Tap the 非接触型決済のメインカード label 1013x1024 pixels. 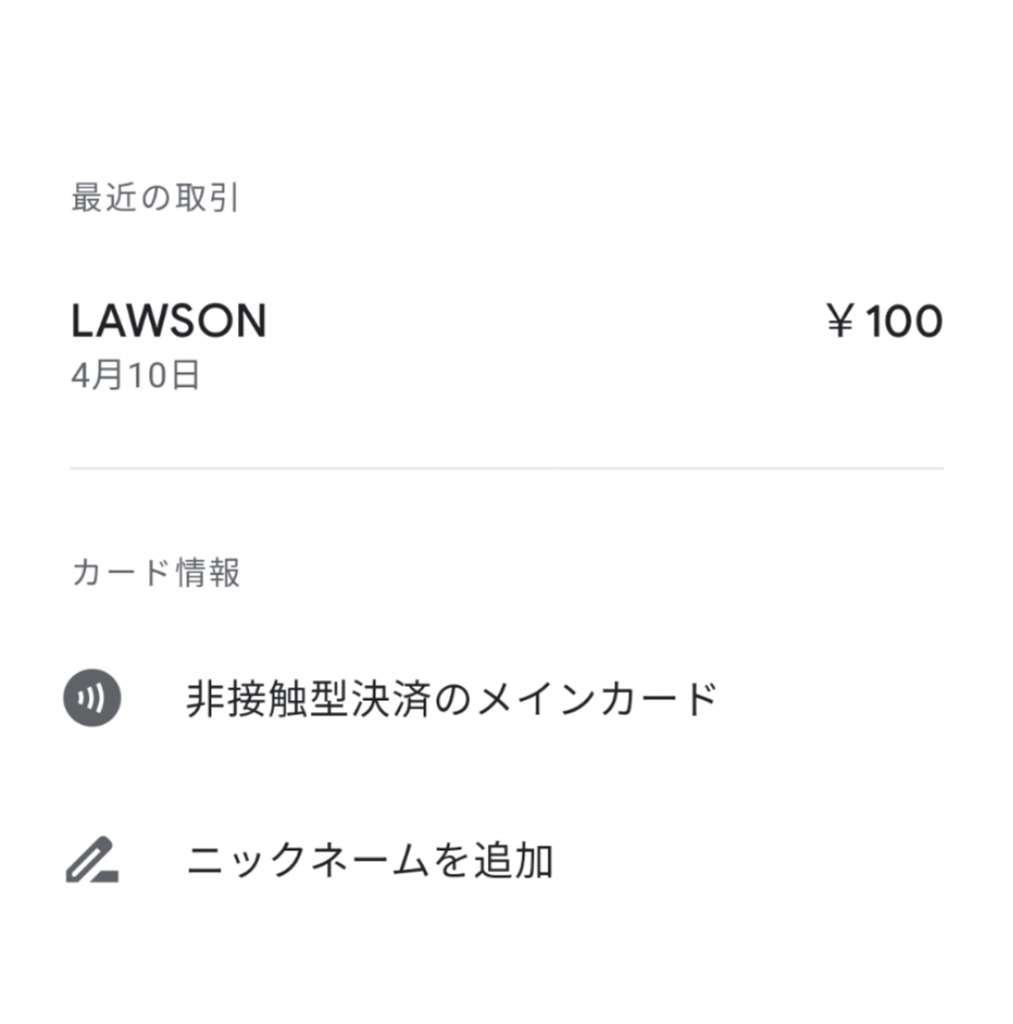(452, 699)
